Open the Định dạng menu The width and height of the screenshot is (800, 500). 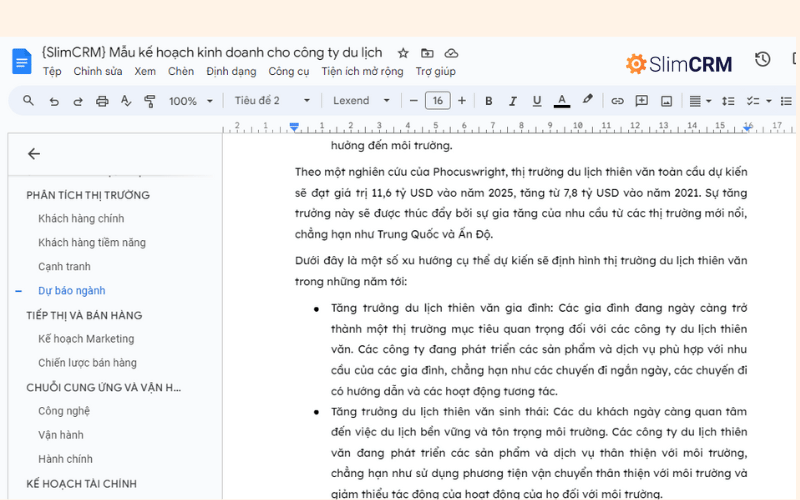[231, 71]
